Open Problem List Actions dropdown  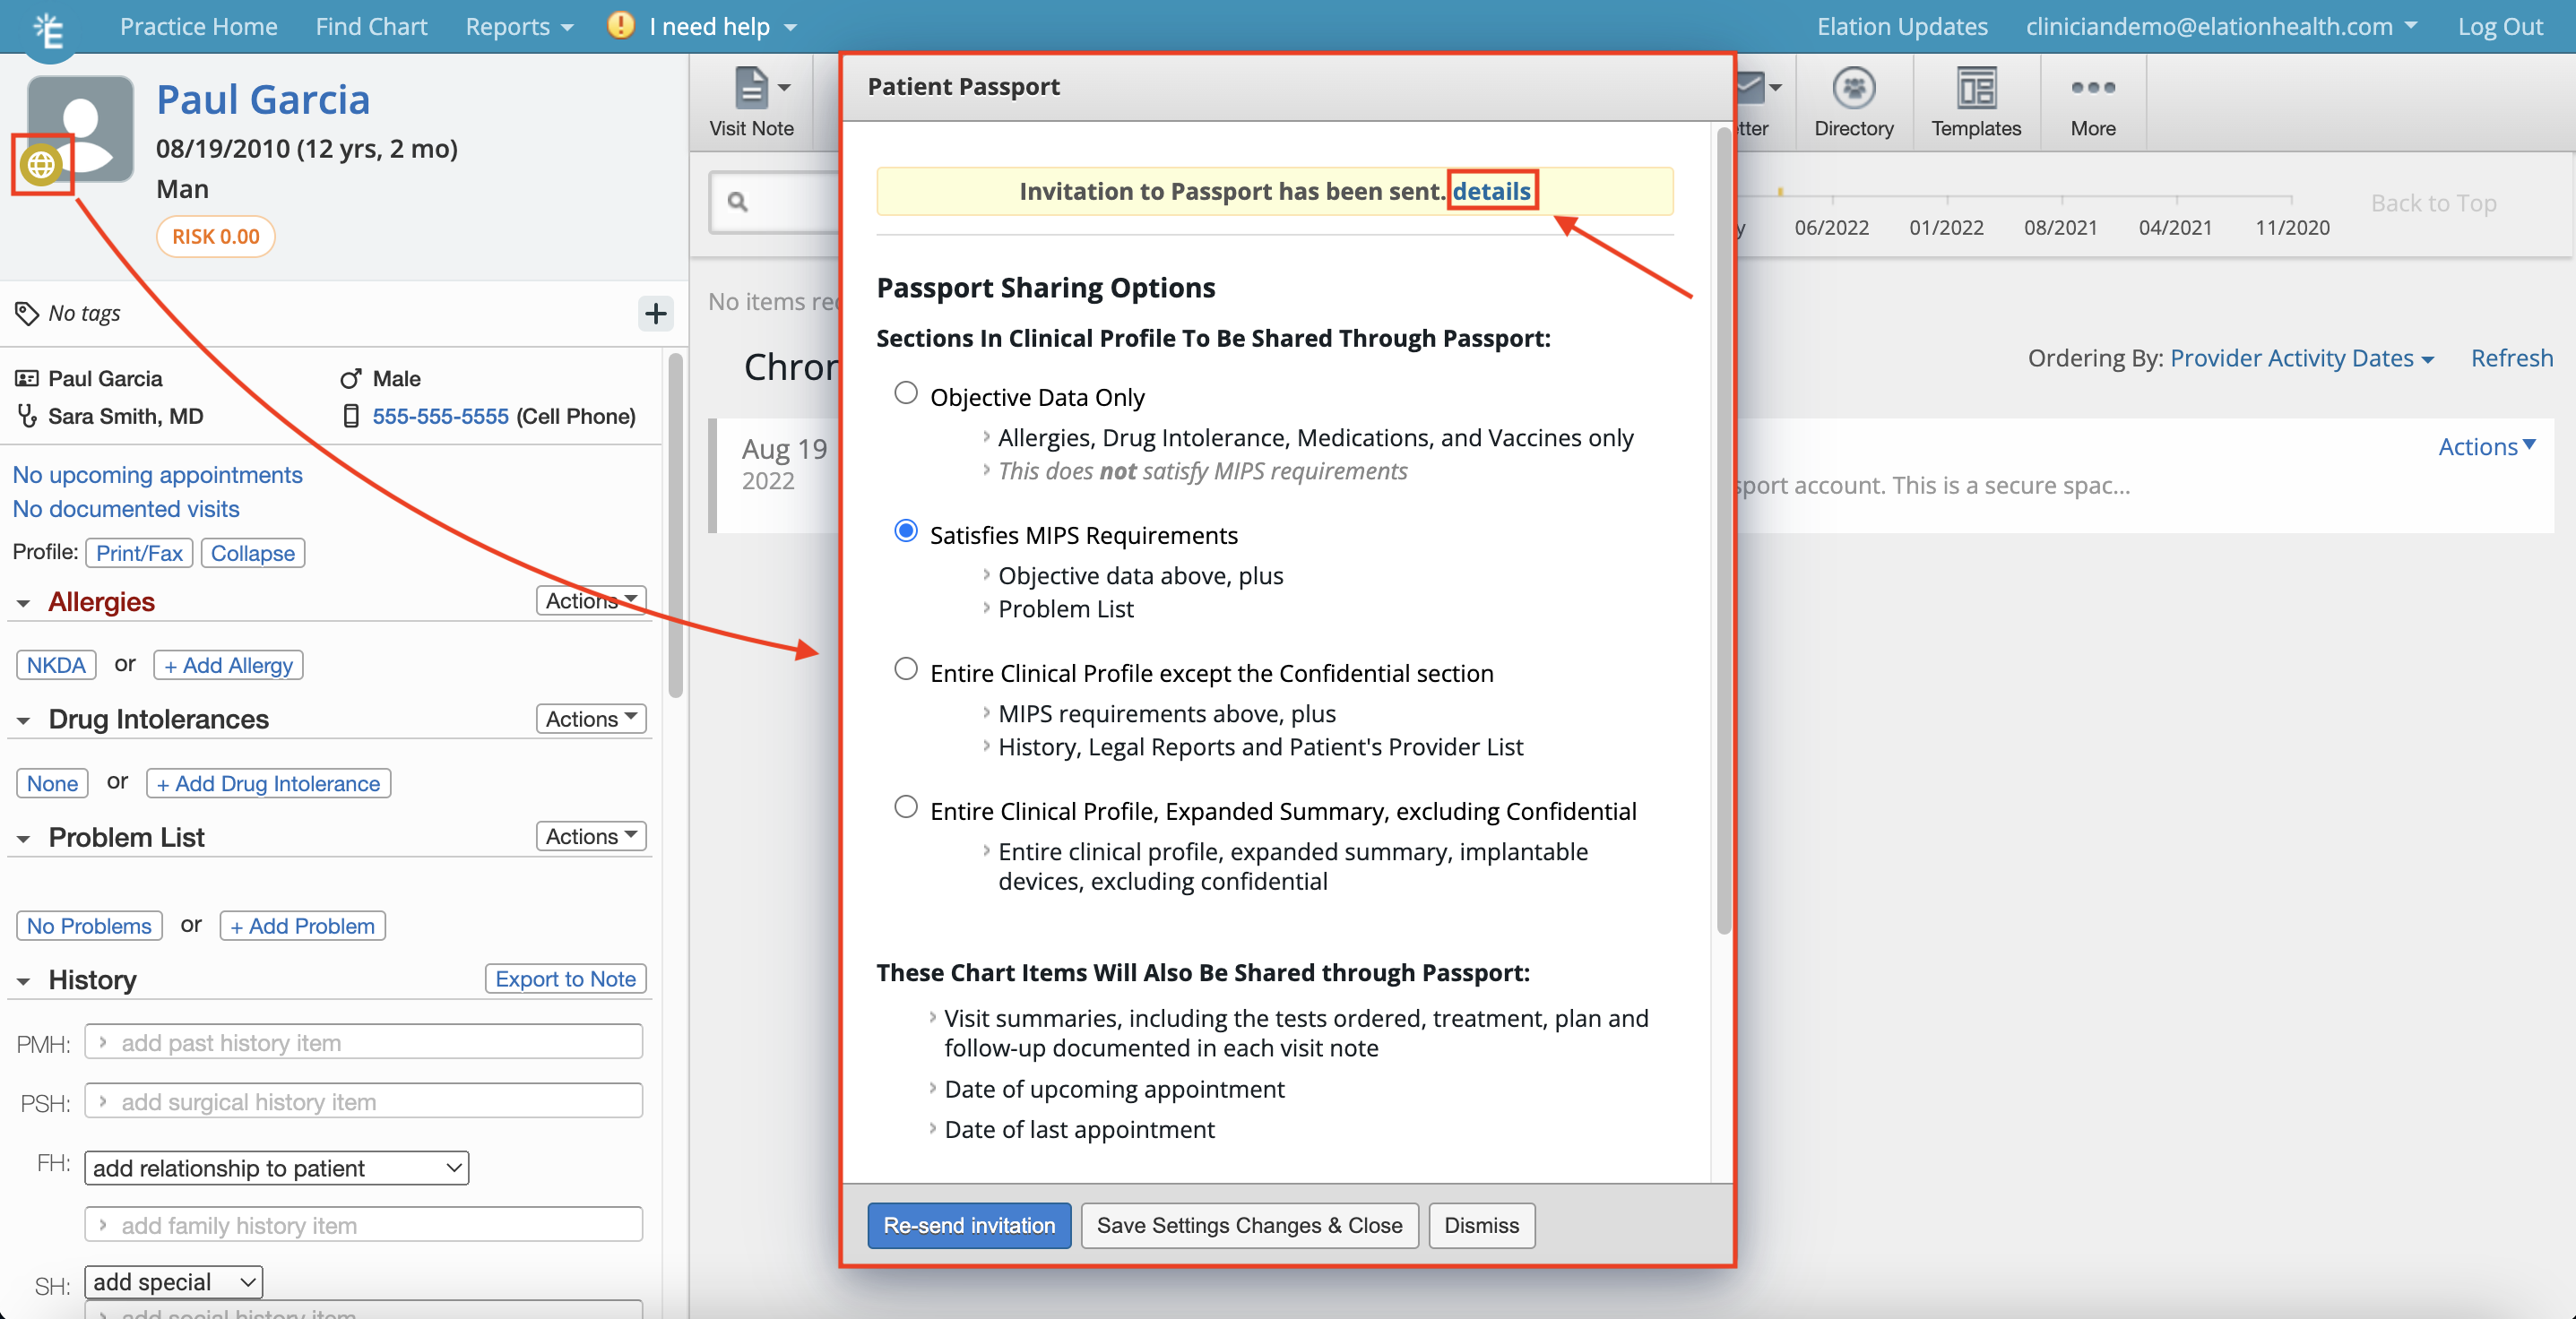tap(591, 836)
